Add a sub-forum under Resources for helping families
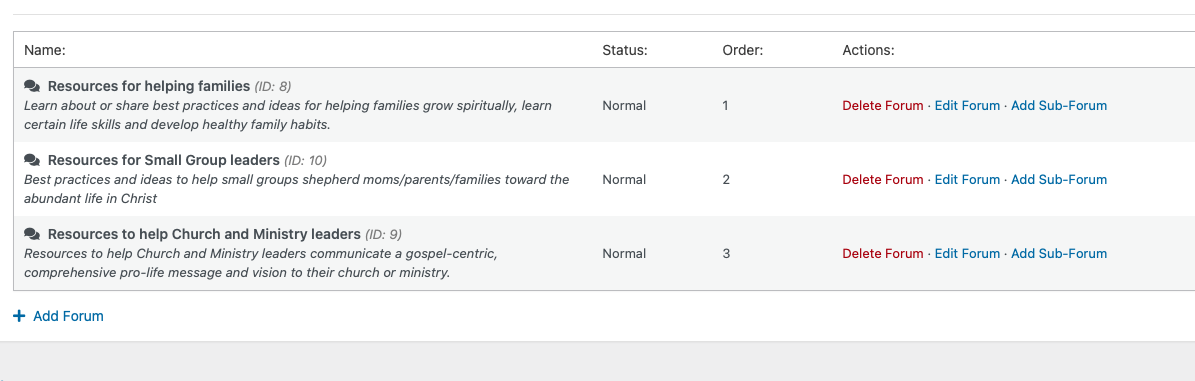Viewport: 1195px width, 381px height. [1059, 106]
